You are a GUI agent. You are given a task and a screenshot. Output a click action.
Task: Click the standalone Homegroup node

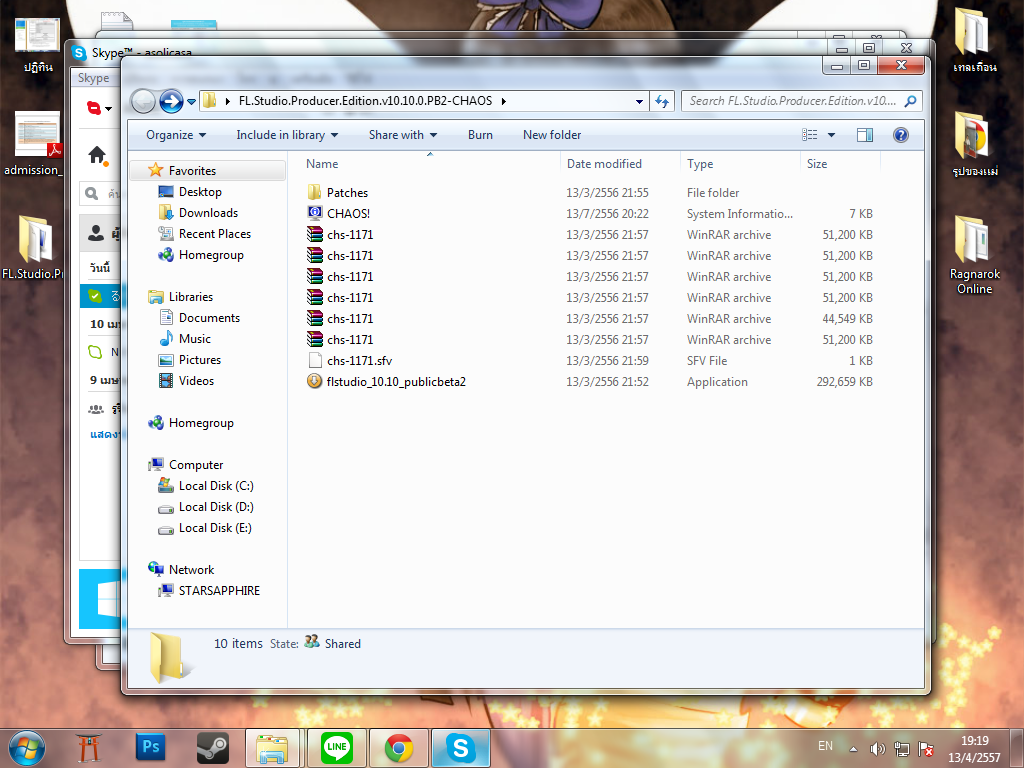(x=200, y=423)
